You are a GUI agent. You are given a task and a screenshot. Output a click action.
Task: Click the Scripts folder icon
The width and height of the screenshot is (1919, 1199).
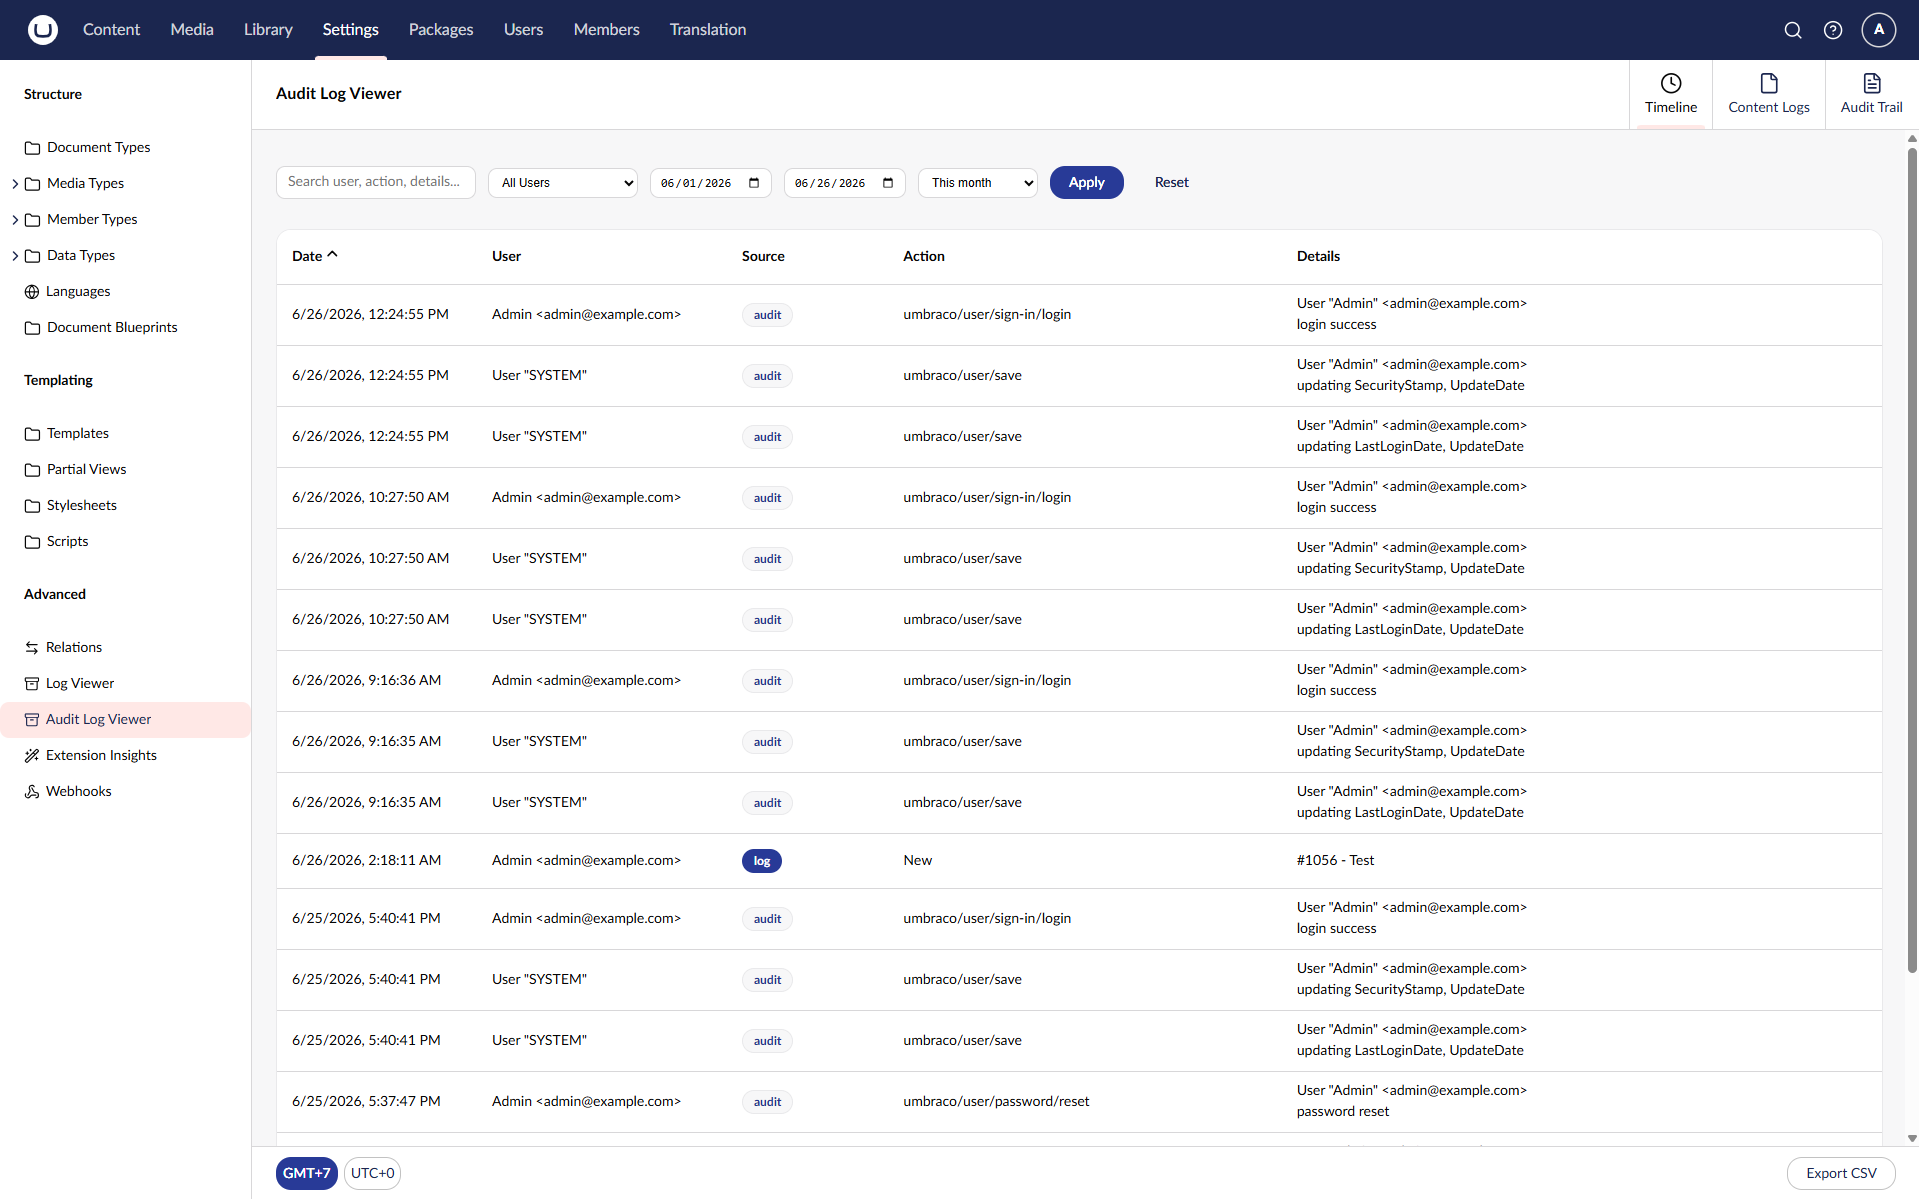(32, 542)
